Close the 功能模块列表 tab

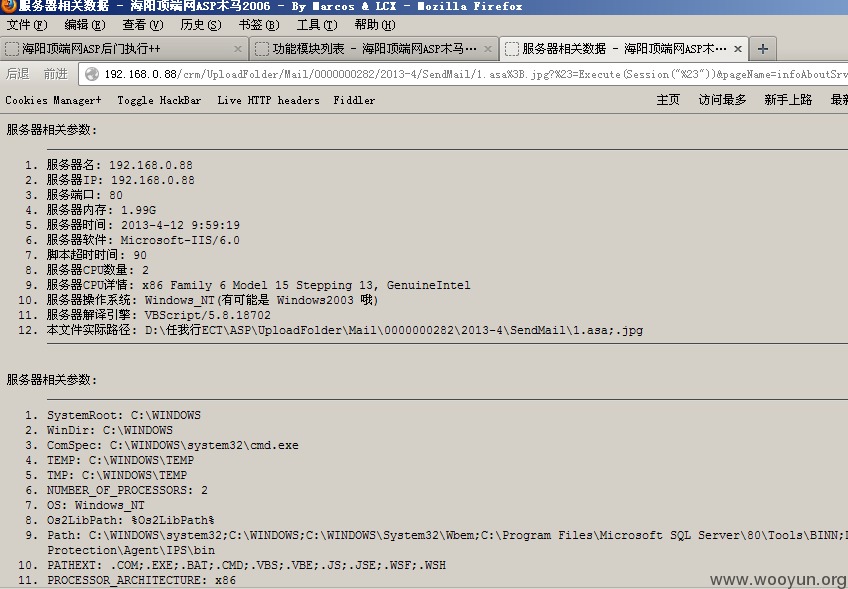coord(487,49)
